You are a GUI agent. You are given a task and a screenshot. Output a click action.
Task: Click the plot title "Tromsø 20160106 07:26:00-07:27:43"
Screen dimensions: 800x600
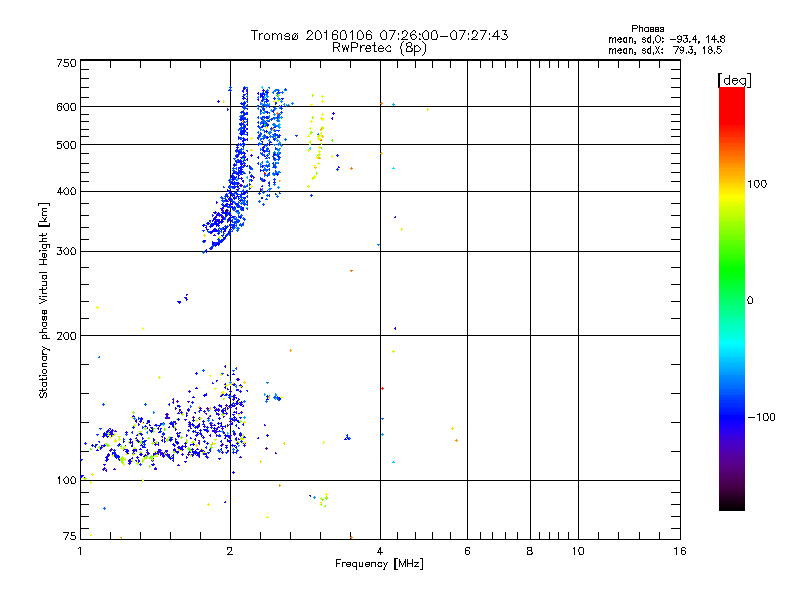point(379,35)
